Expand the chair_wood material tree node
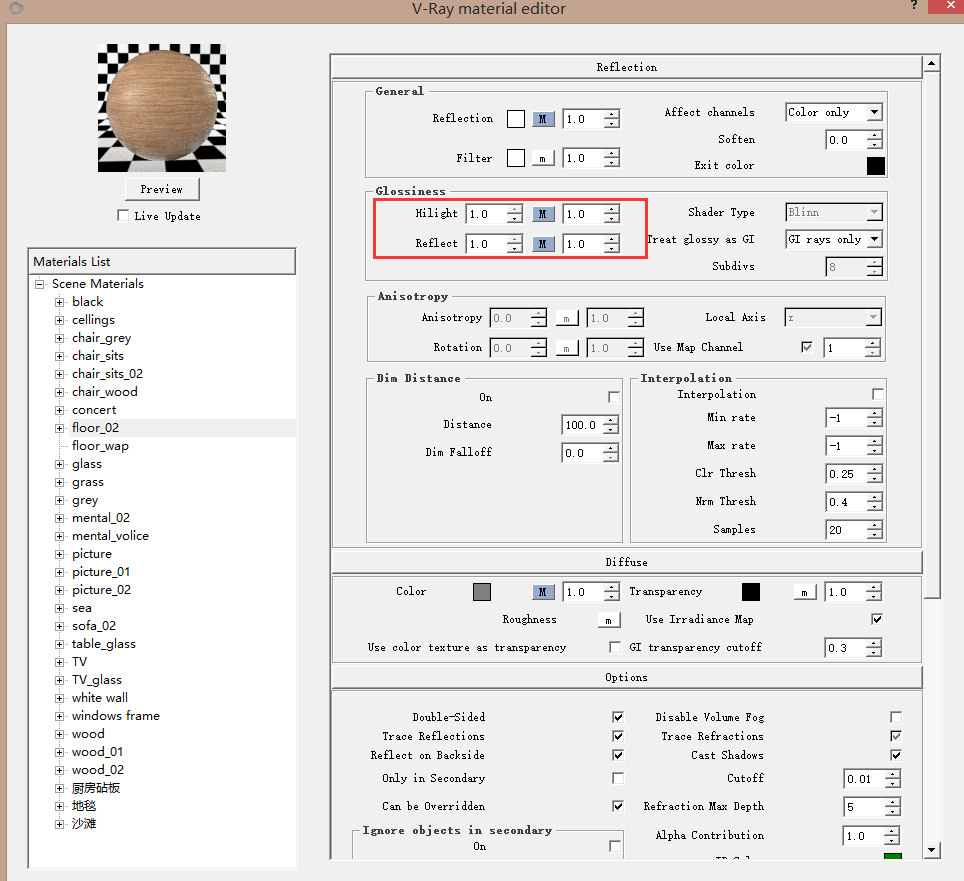 pos(60,392)
